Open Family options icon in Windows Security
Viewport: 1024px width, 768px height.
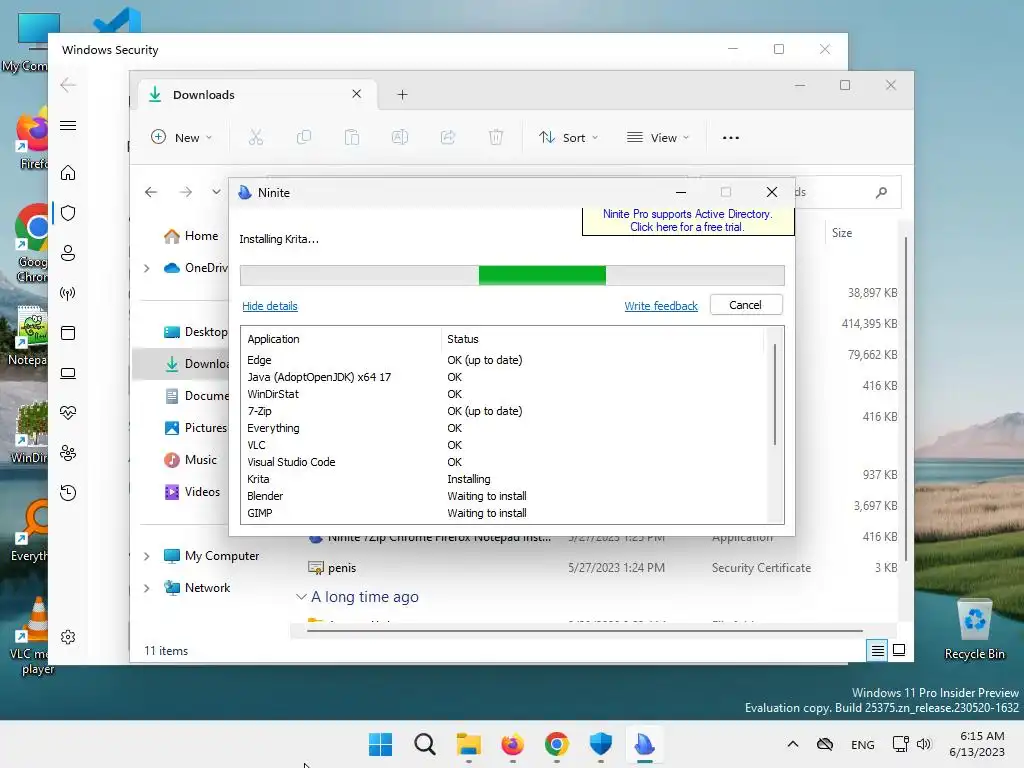coord(68,453)
